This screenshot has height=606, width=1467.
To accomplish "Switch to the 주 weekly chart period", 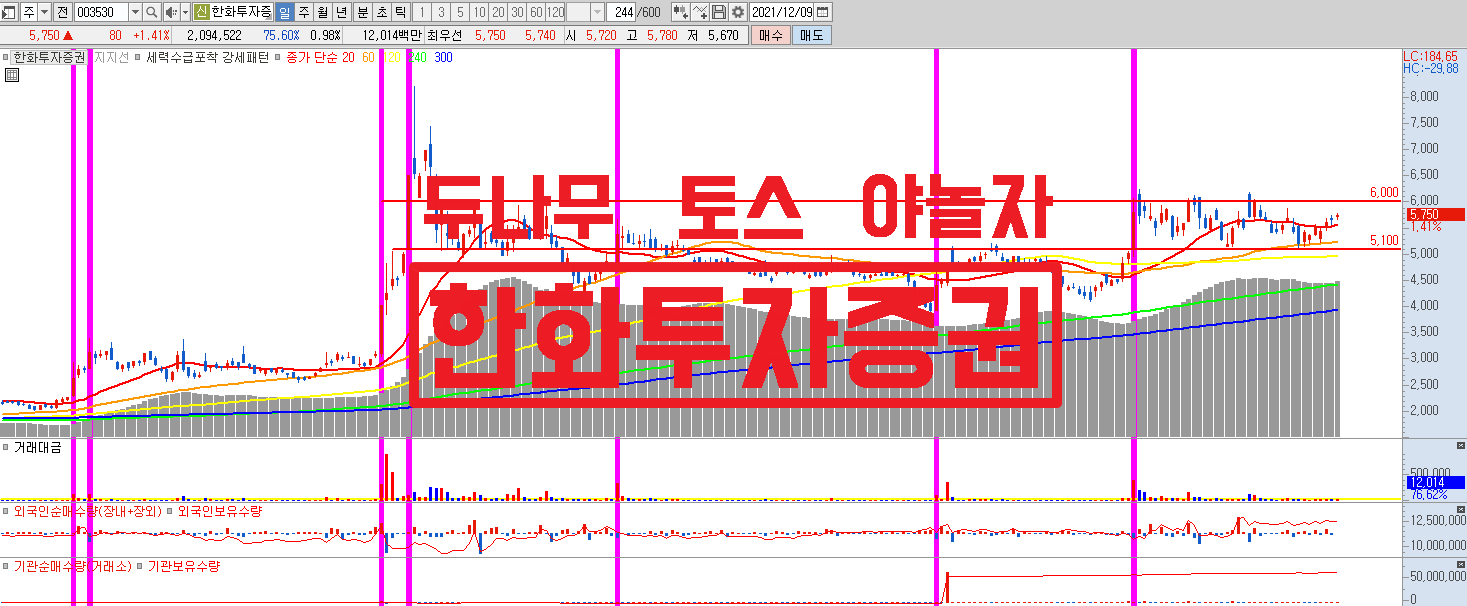I will [304, 12].
